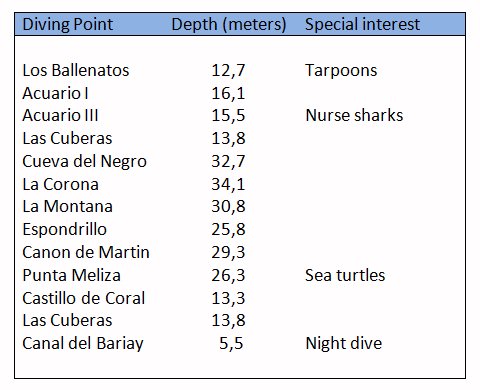Click the Diving Point column header
The height and width of the screenshot is (390, 480).
(68, 25)
